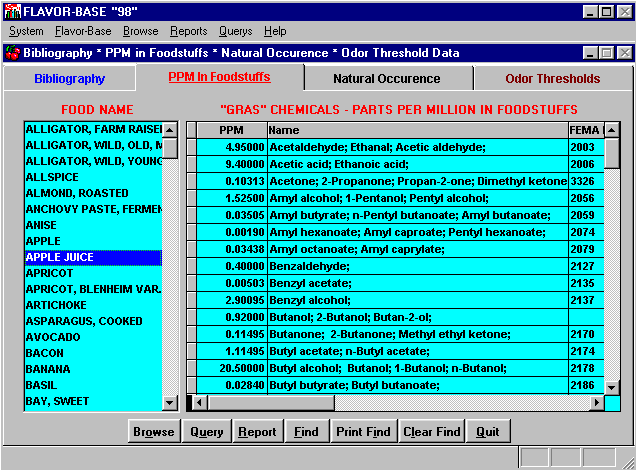The image size is (636, 470).
Task: Open the System menu
Action: 26,31
